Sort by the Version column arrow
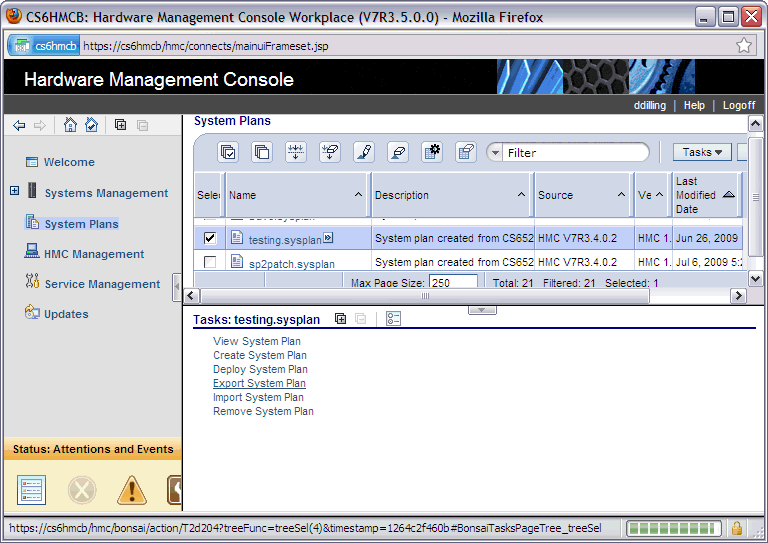Viewport: 768px width, 543px height. click(x=660, y=194)
